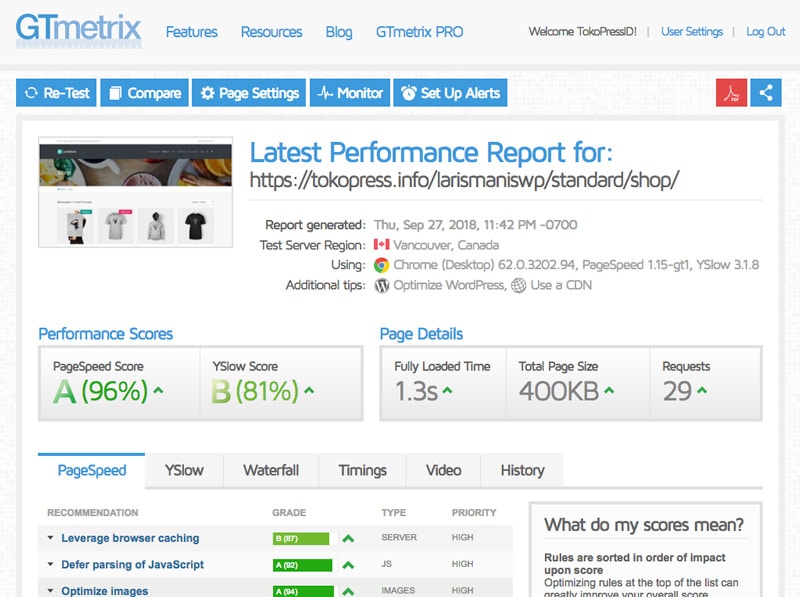This screenshot has height=597, width=800.
Task: Open Leverage browser caching recommendation
Action: tap(130, 538)
